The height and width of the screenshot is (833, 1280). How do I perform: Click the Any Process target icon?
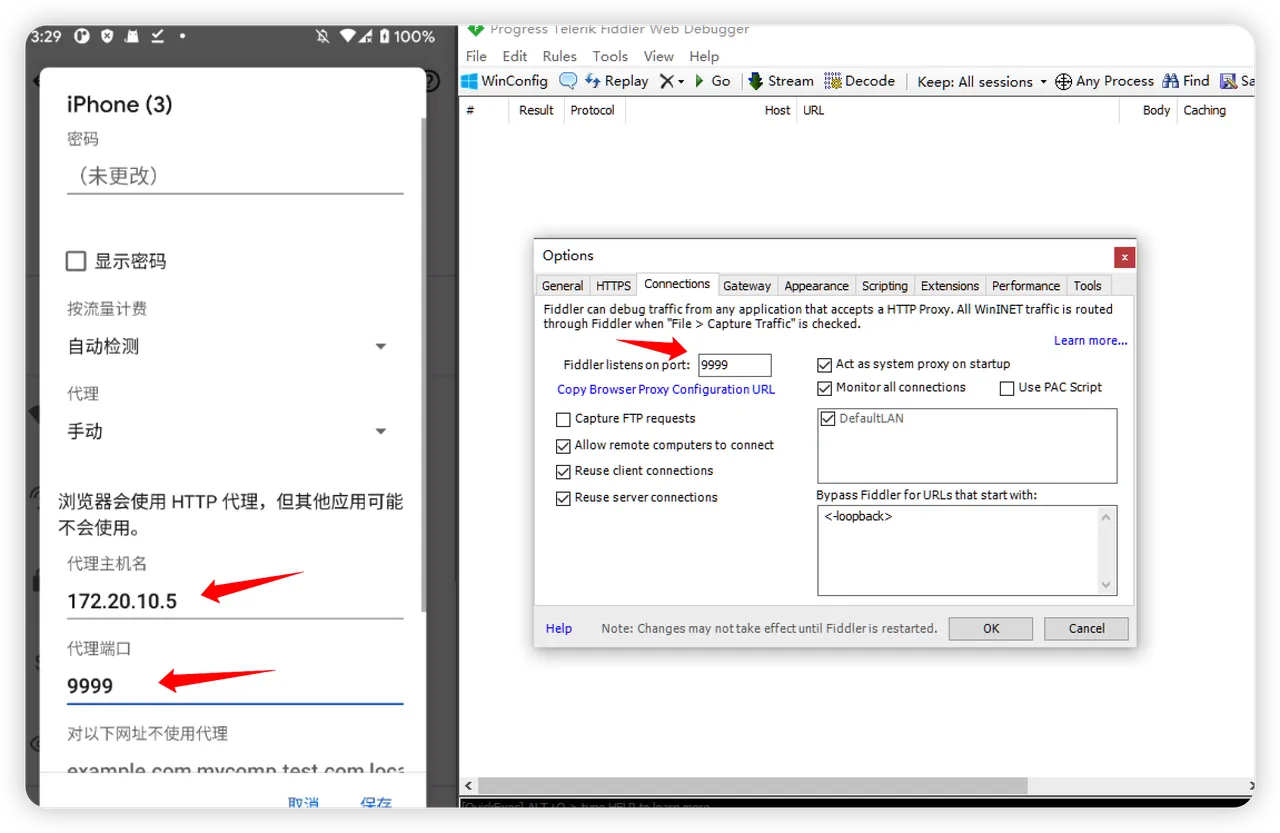1064,81
